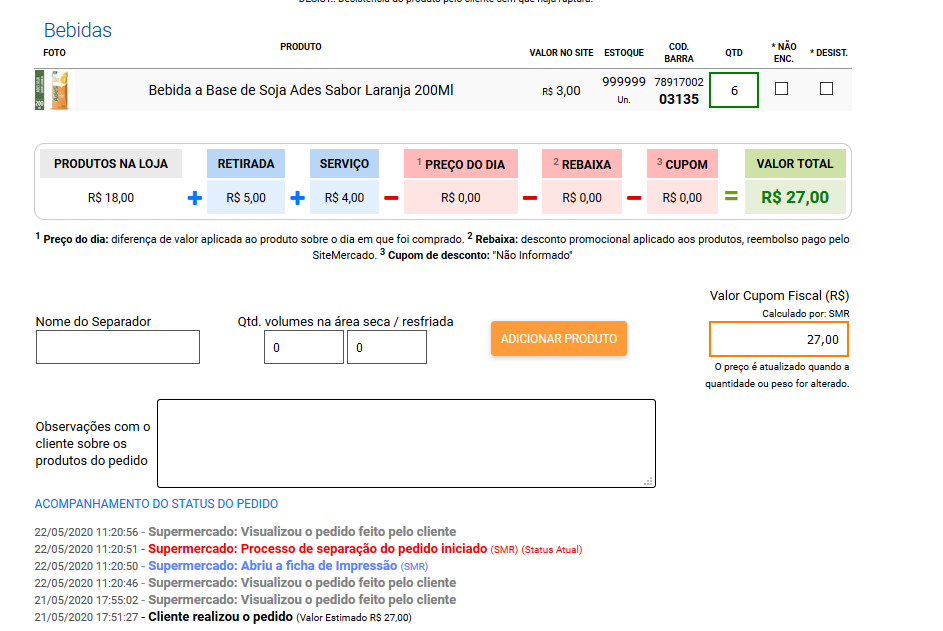Click the R$ 5,00 retirada value
Viewport: 943px width, 631px height.
[246, 198]
